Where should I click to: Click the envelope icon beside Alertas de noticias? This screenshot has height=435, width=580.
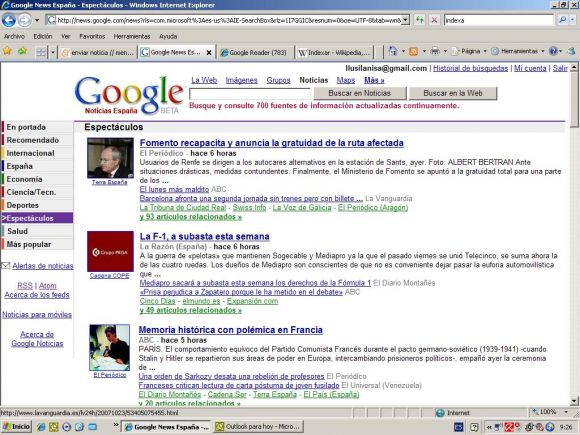pyautogui.click(x=6, y=265)
